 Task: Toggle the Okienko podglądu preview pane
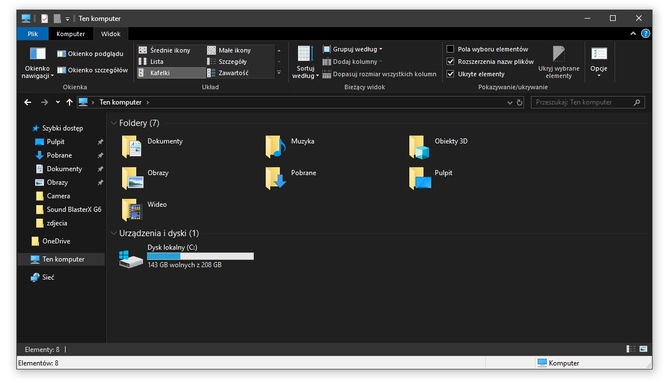coord(90,54)
